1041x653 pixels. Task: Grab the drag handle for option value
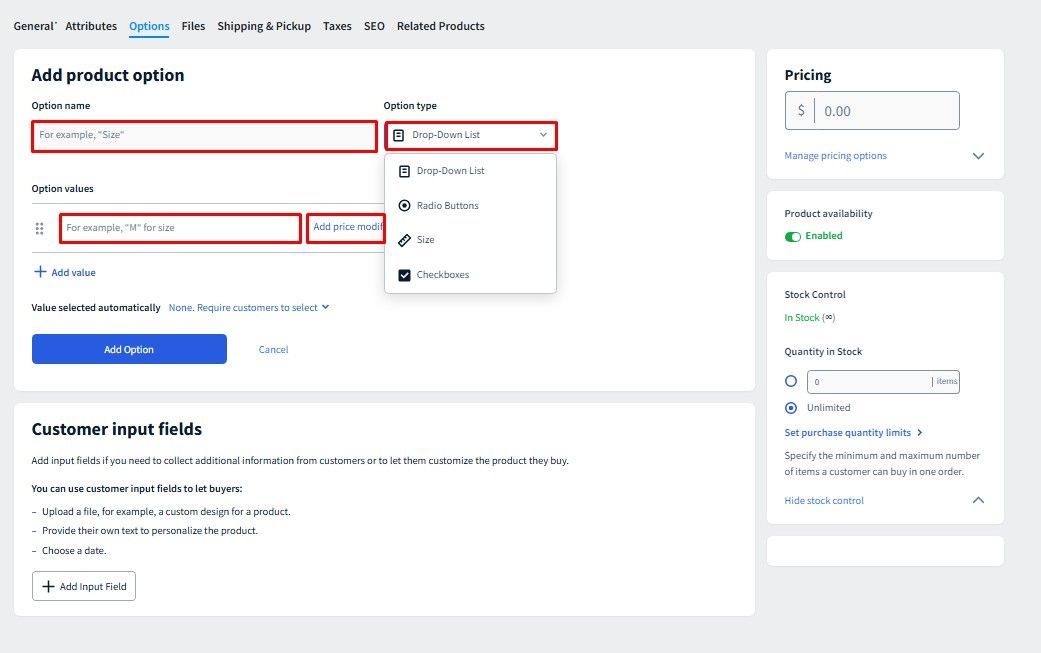point(39,228)
